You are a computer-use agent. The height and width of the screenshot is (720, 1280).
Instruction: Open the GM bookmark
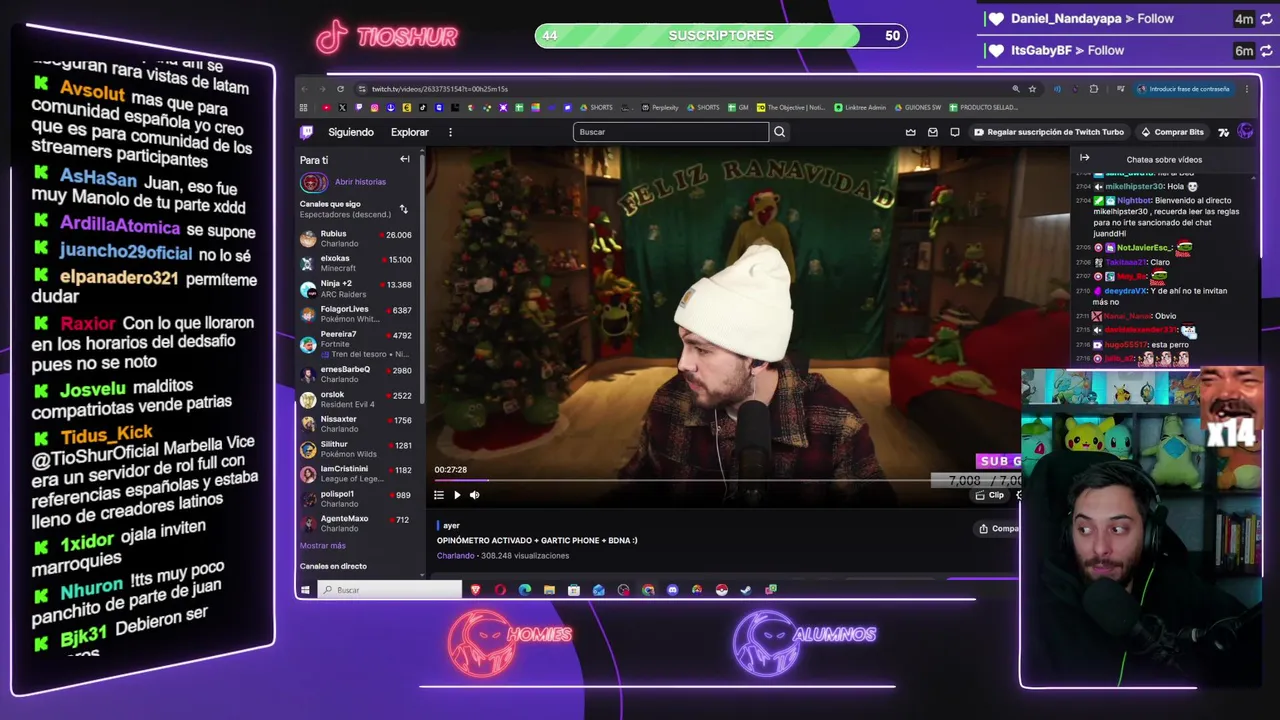coord(737,107)
